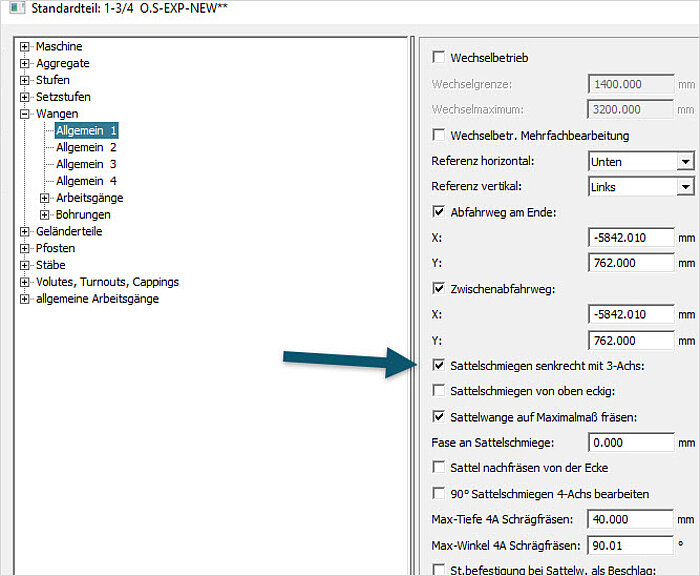The width and height of the screenshot is (700, 576).
Task: Enable the Wechselbetrieb checkbox
Action: point(438,58)
